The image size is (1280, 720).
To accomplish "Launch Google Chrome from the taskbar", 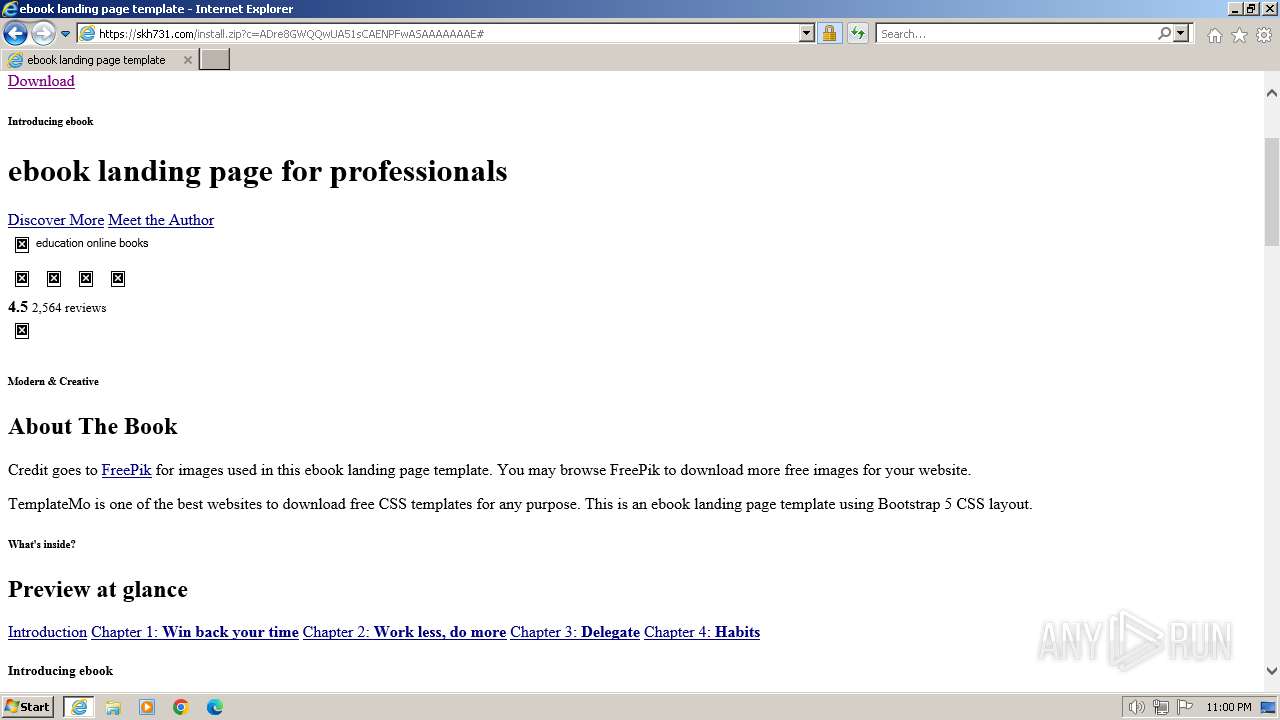I will (x=181, y=707).
